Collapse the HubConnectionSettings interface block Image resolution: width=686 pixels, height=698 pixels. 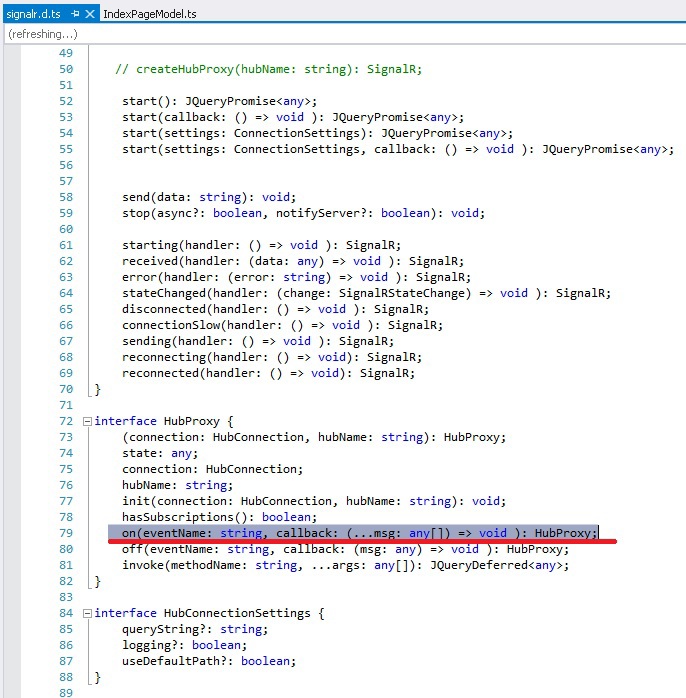point(87,613)
